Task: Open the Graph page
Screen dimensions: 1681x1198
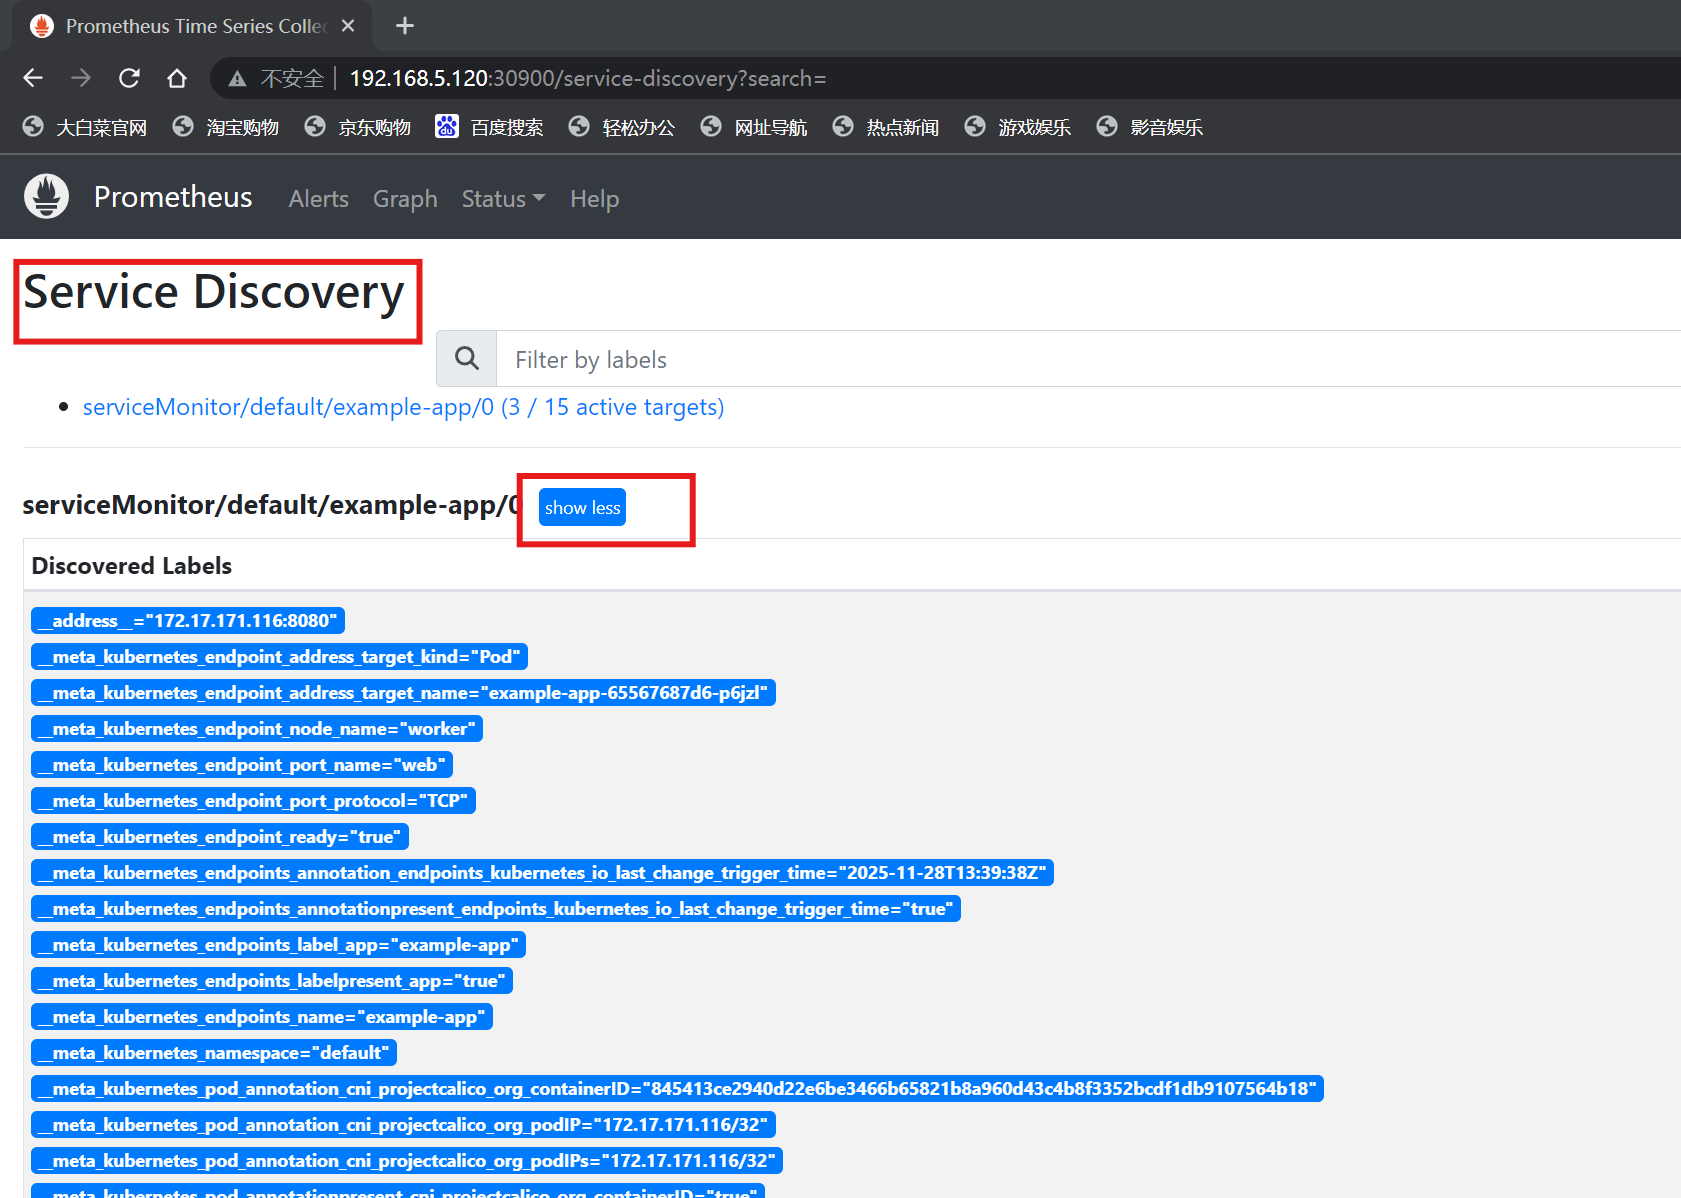Action: [x=405, y=199]
